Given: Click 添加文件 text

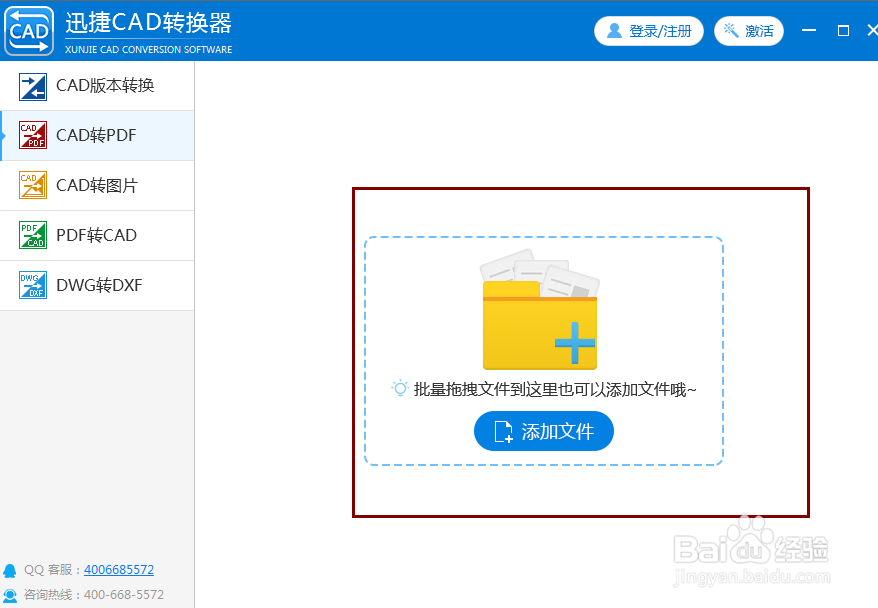Looking at the screenshot, I should tap(558, 432).
